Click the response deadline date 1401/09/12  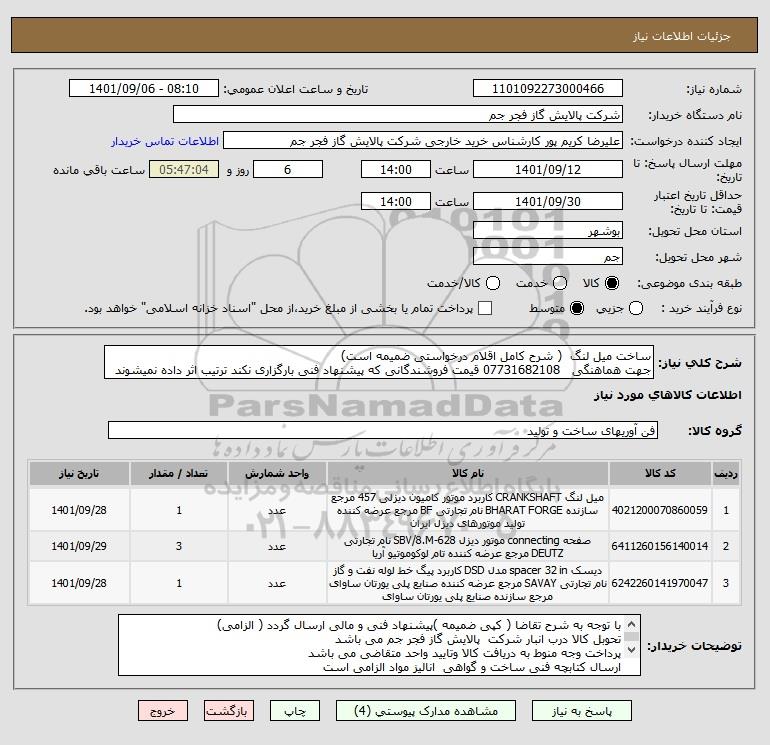pyautogui.click(x=548, y=170)
